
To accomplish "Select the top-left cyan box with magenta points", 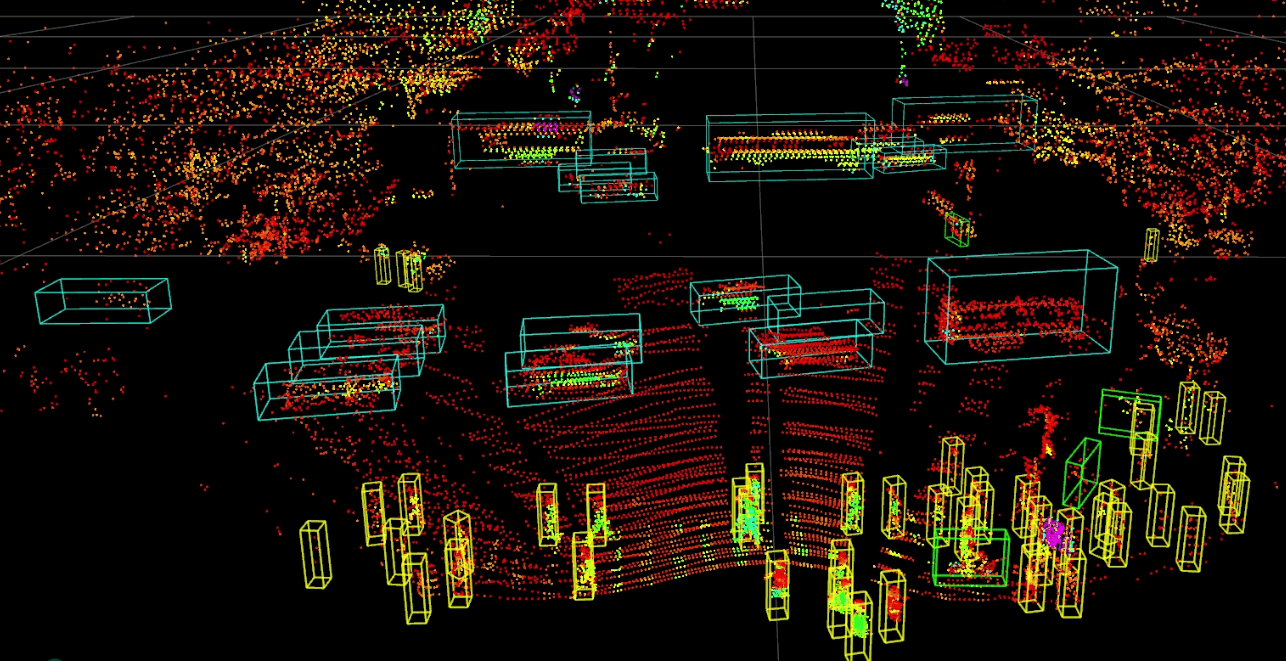I will [x=521, y=139].
